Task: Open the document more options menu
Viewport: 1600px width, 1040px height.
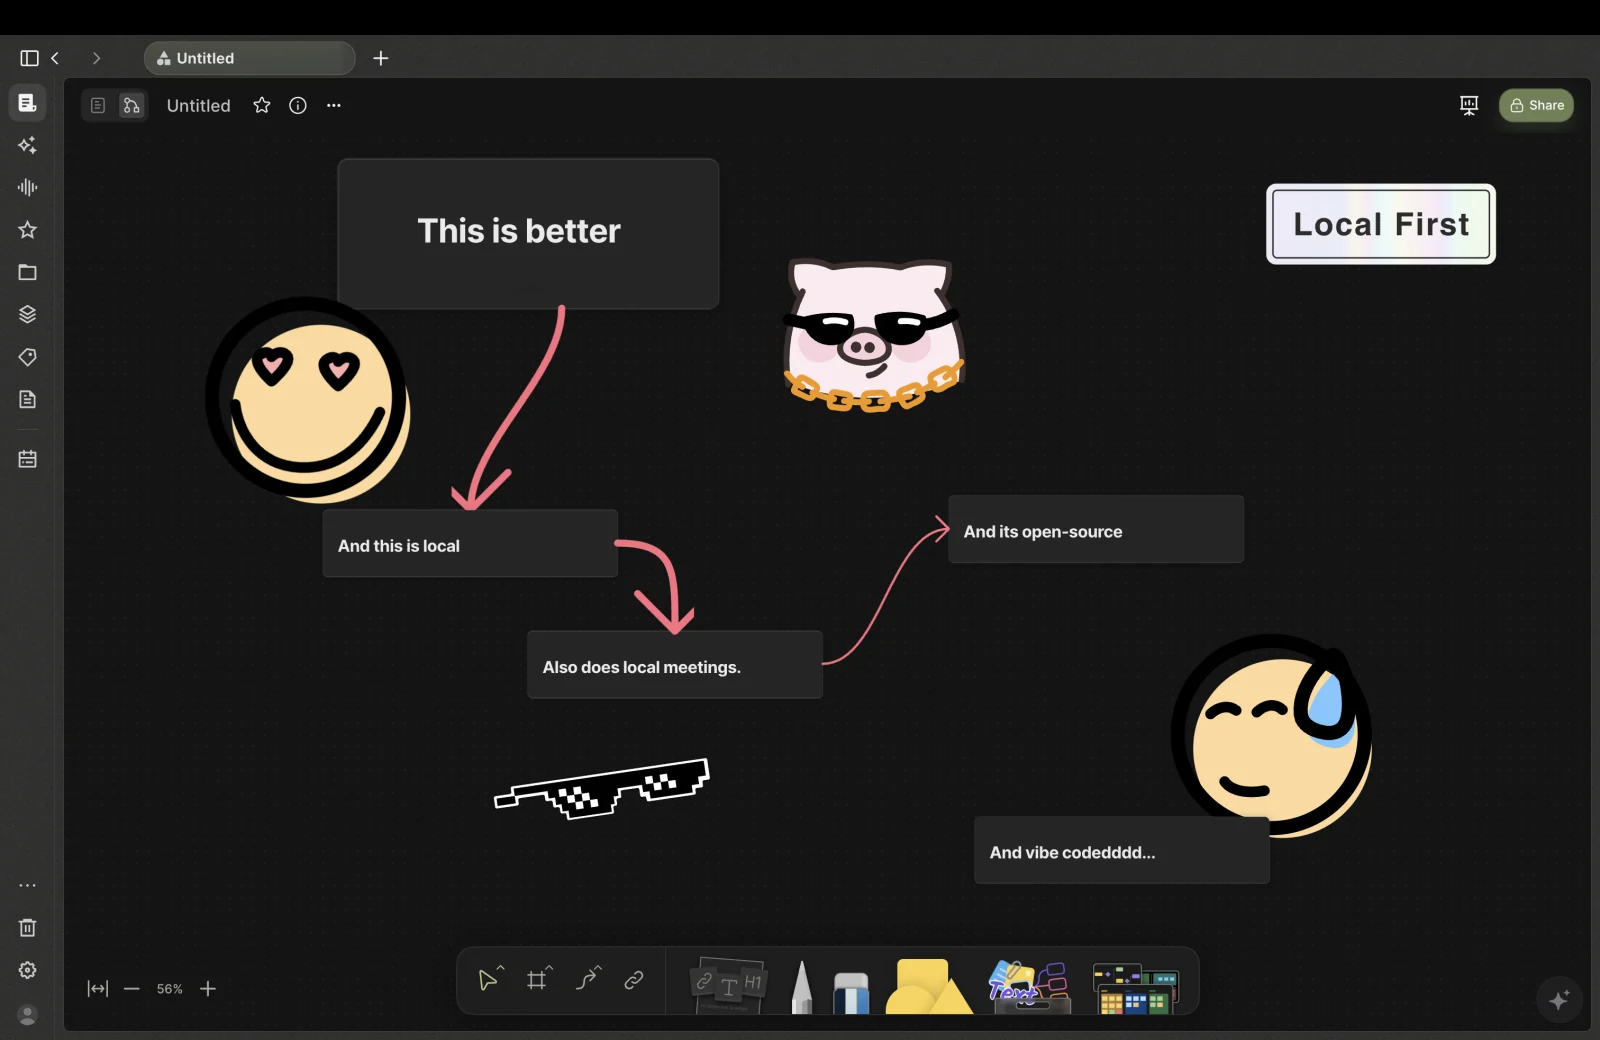Action: pos(334,105)
